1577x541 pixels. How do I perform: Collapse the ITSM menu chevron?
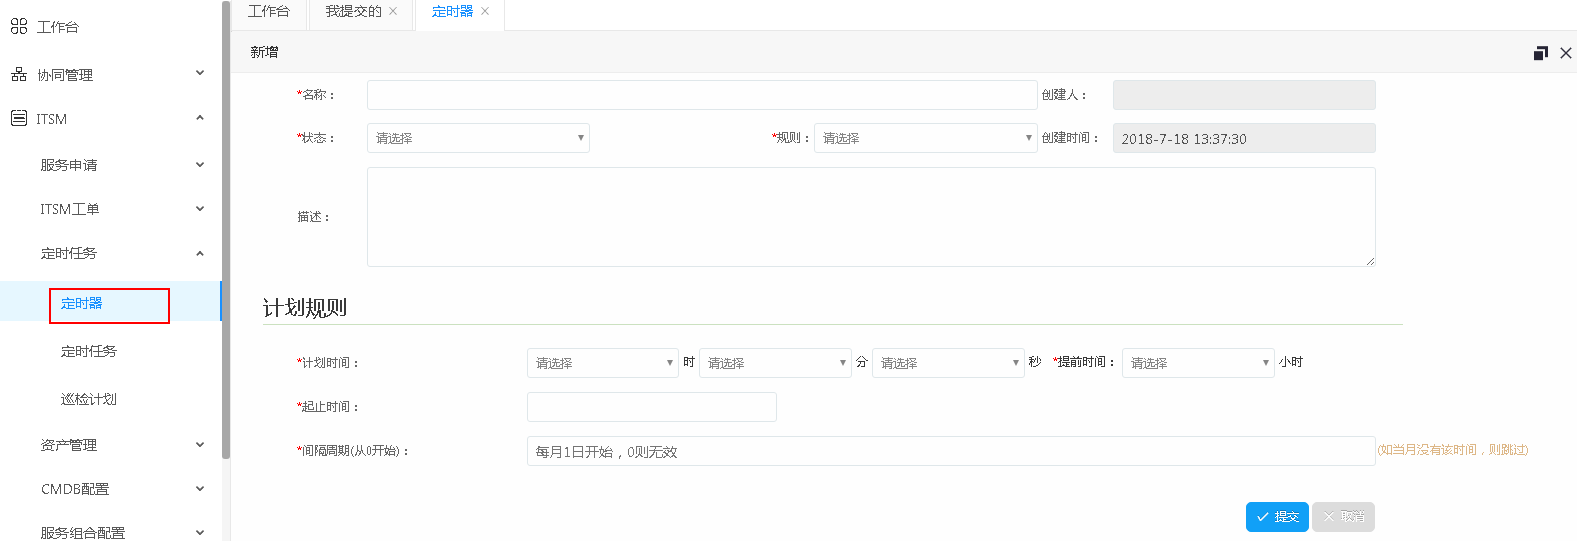click(x=200, y=118)
